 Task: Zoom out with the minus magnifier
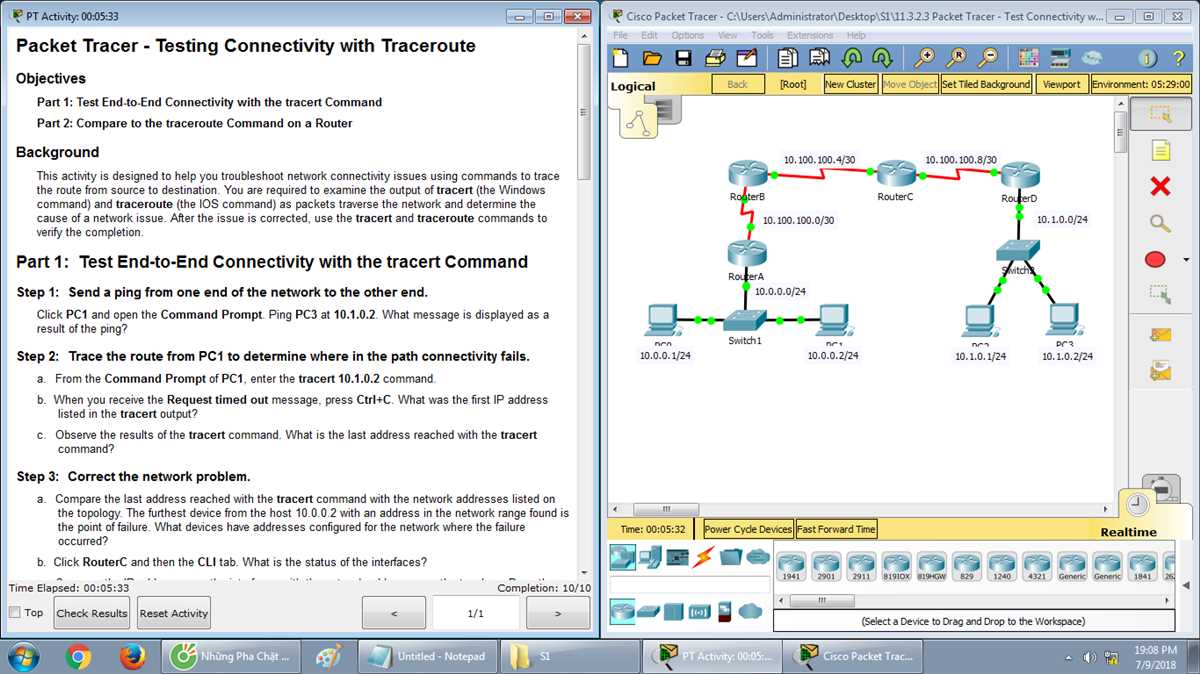click(988, 58)
